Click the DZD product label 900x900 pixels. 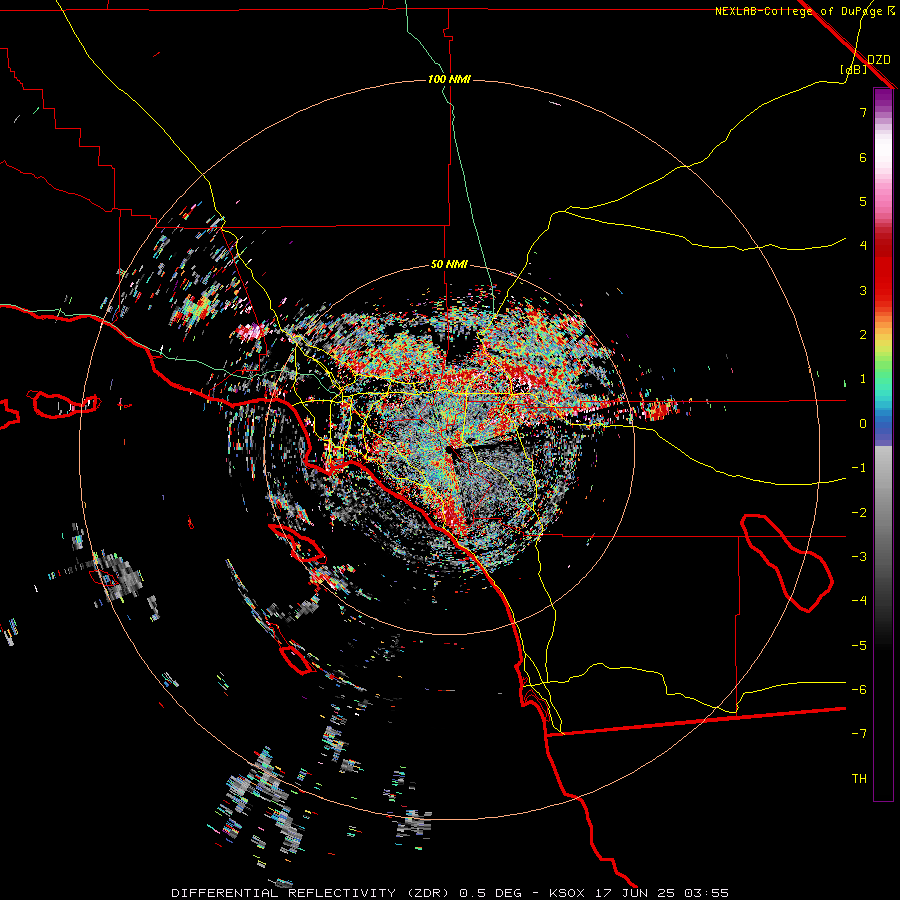879,60
